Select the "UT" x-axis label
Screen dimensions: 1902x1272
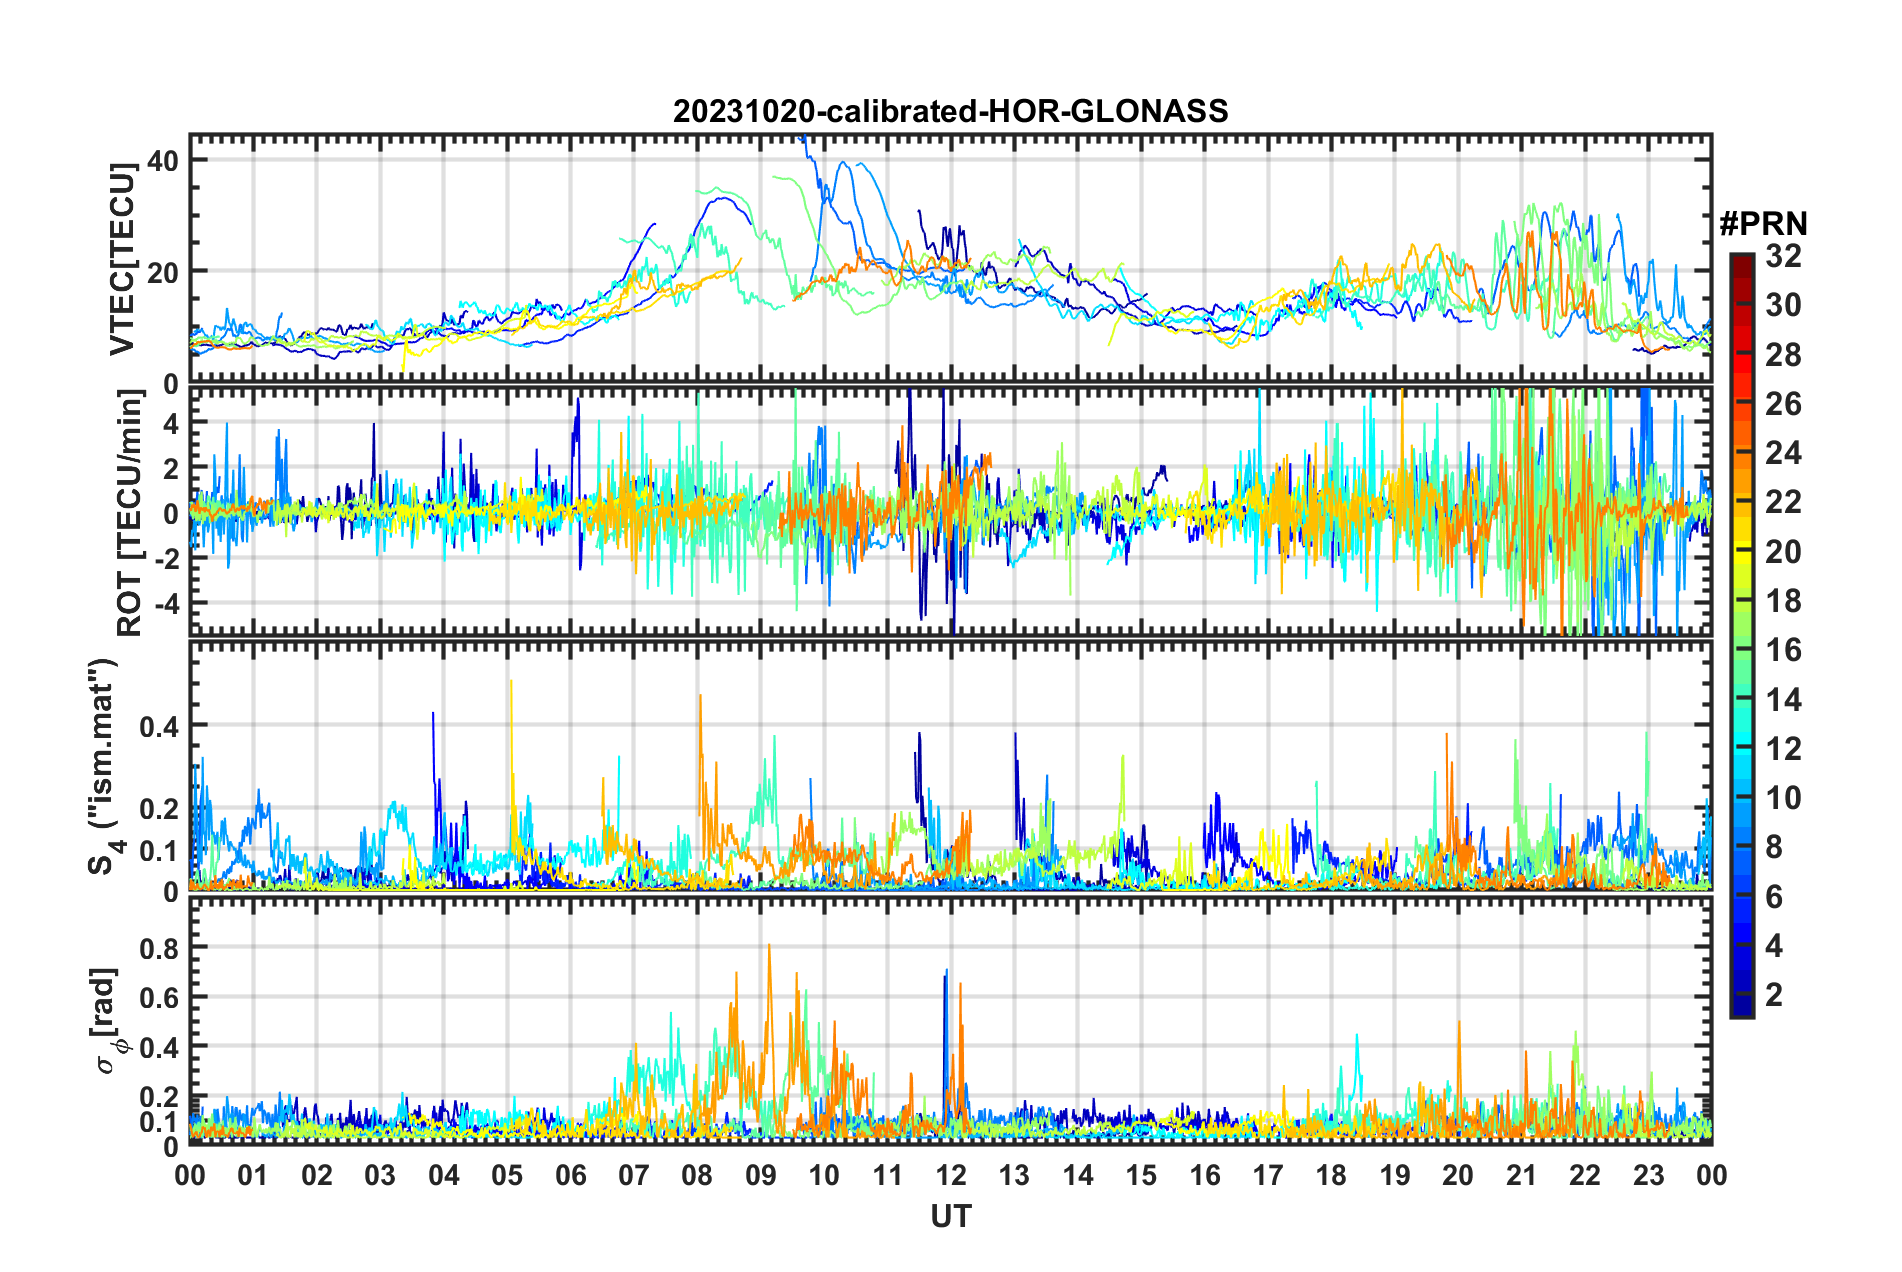coord(951,1216)
